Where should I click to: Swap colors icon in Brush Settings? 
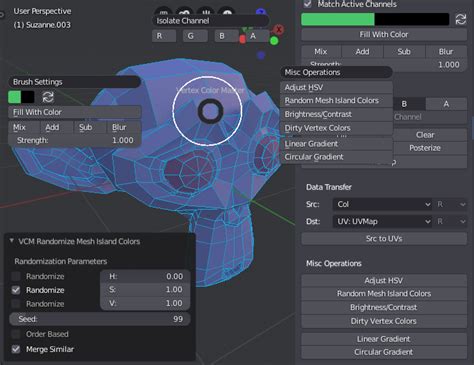48,97
